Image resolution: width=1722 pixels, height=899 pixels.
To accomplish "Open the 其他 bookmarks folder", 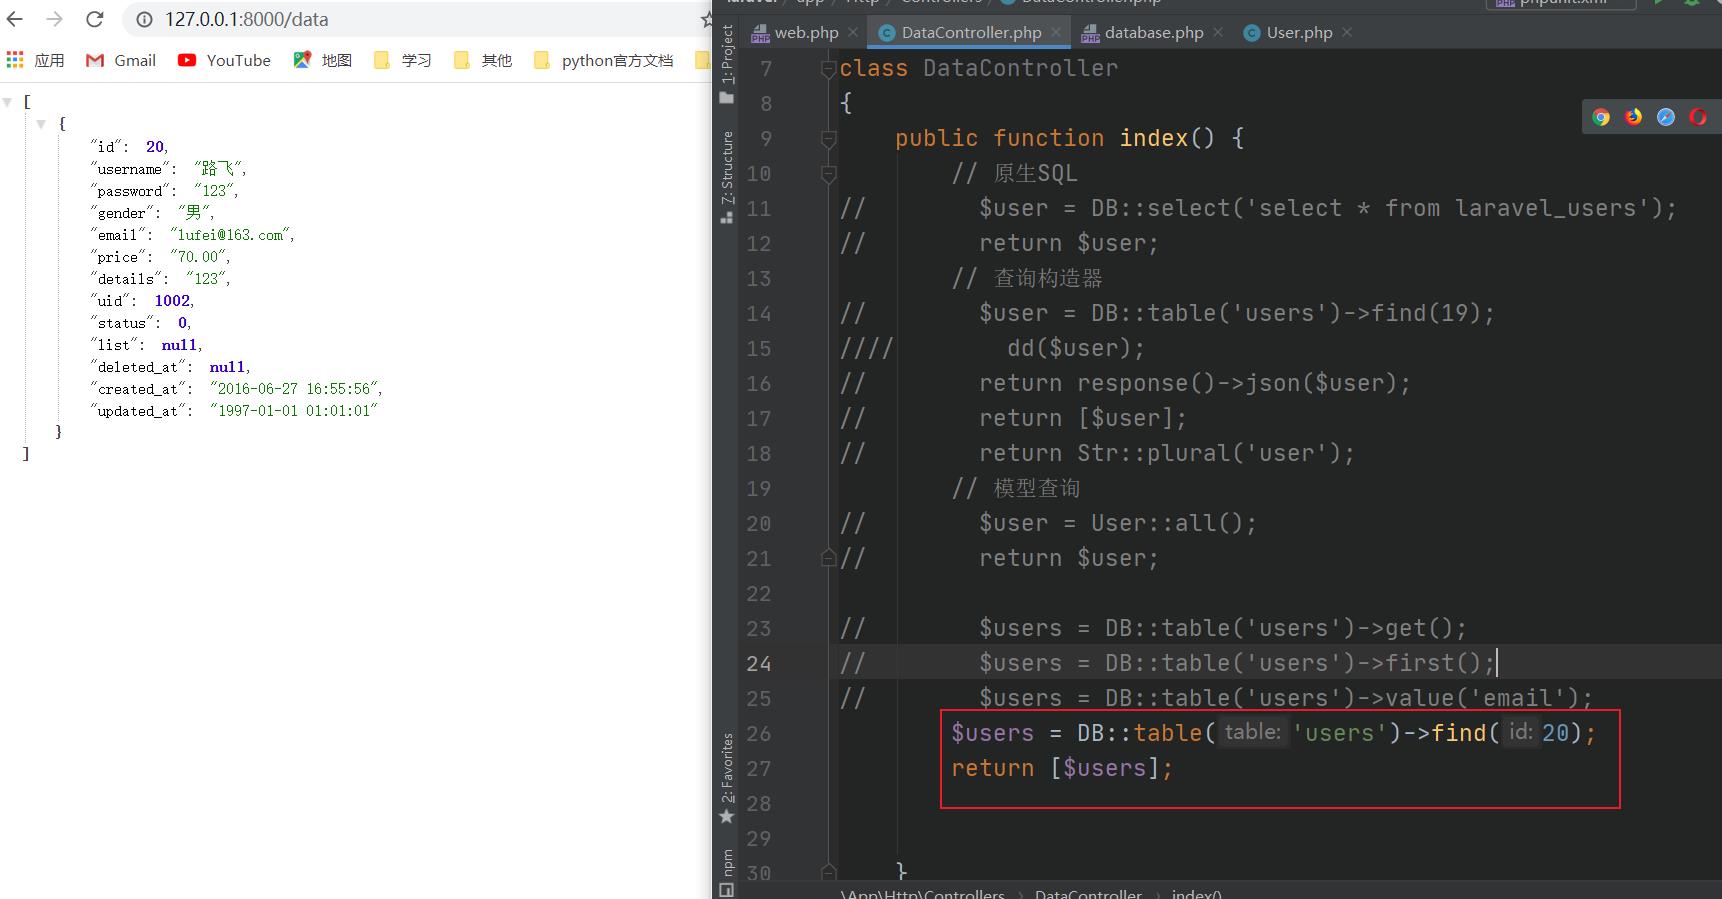I will (x=482, y=60).
